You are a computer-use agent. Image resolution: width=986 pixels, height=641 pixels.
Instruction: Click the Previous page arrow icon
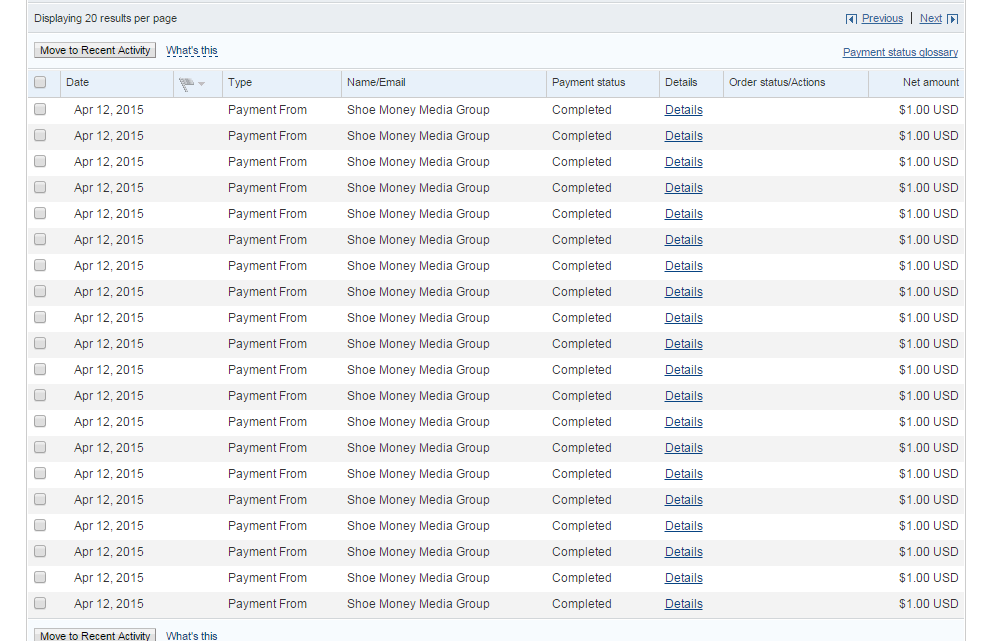pos(851,19)
